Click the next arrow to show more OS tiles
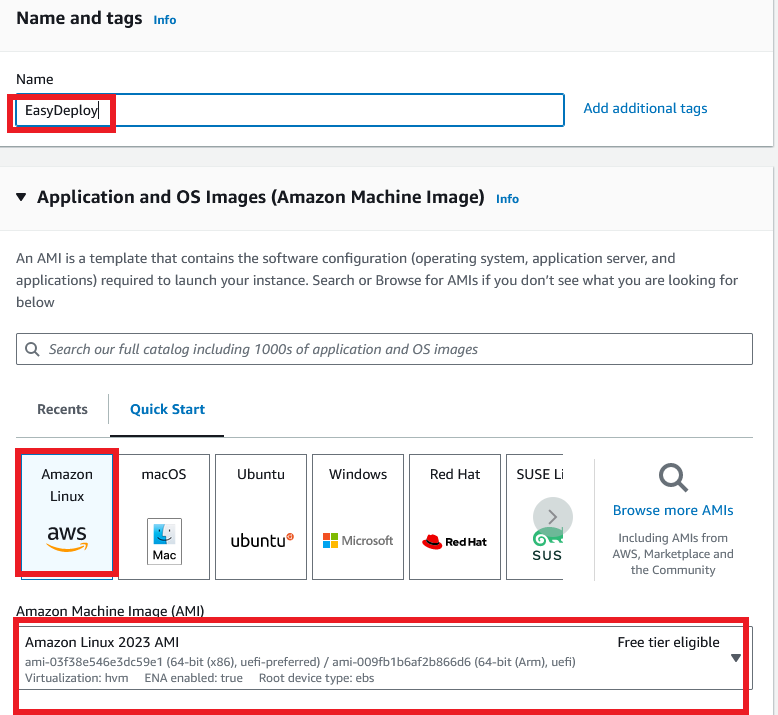Image resolution: width=778 pixels, height=715 pixels. 553,517
